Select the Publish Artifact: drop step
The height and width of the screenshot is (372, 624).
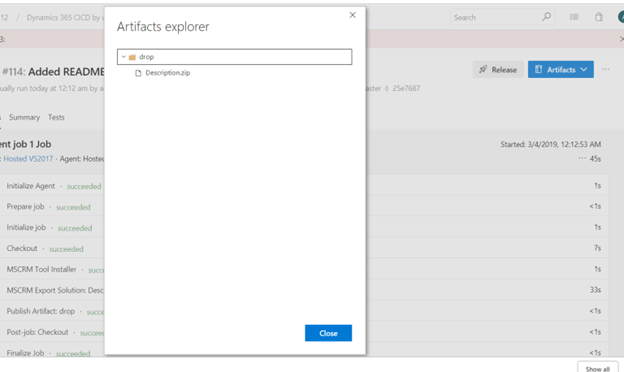coord(41,311)
